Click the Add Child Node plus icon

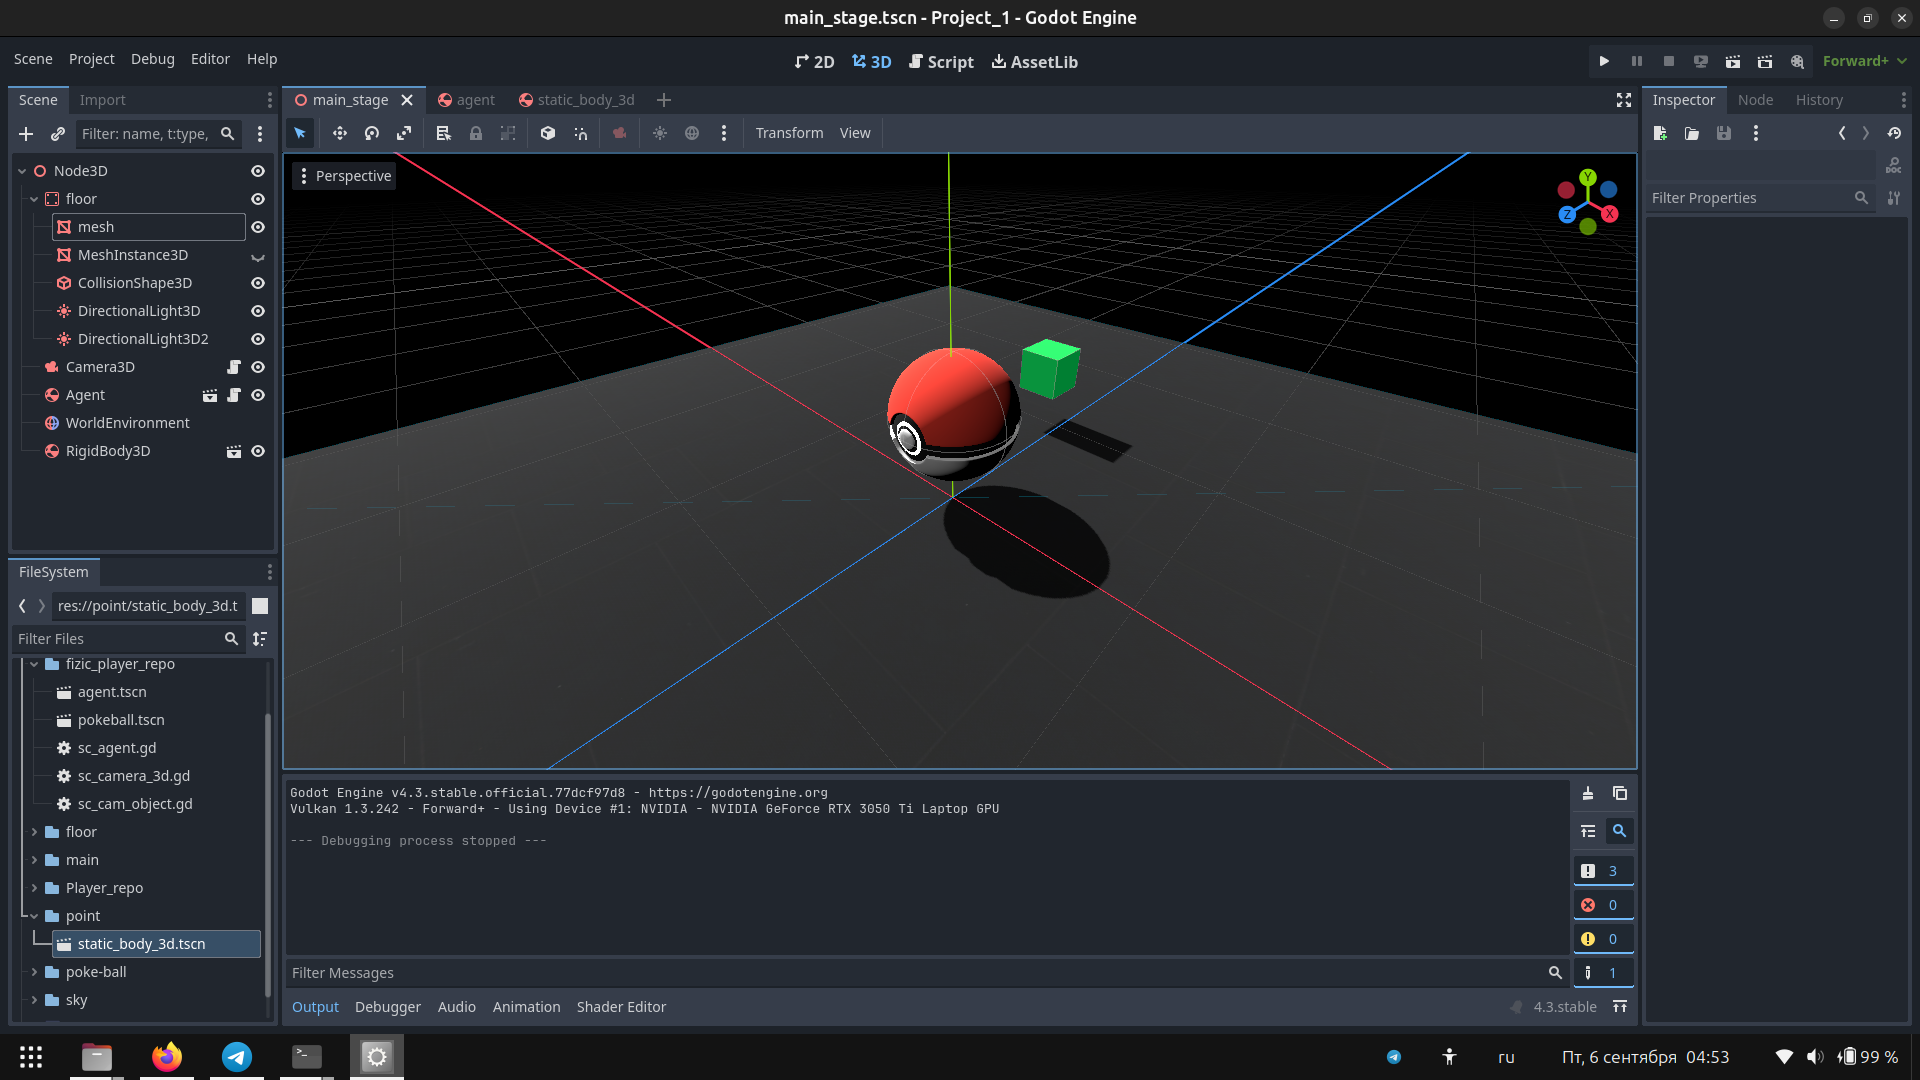click(26, 134)
